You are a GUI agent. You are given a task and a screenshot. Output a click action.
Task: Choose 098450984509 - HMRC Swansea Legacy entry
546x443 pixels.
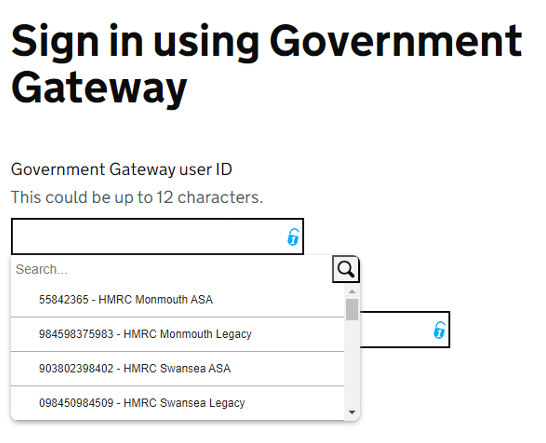(178, 403)
